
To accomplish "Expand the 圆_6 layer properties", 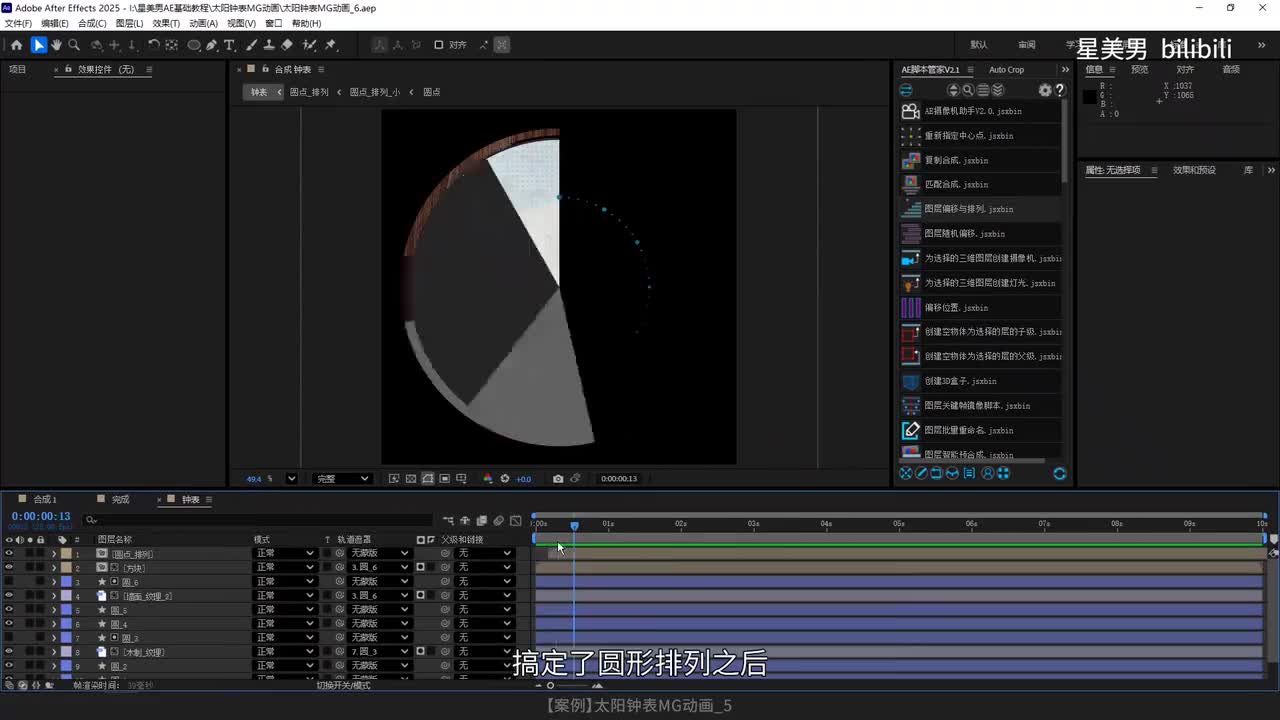I will [x=54, y=581].
